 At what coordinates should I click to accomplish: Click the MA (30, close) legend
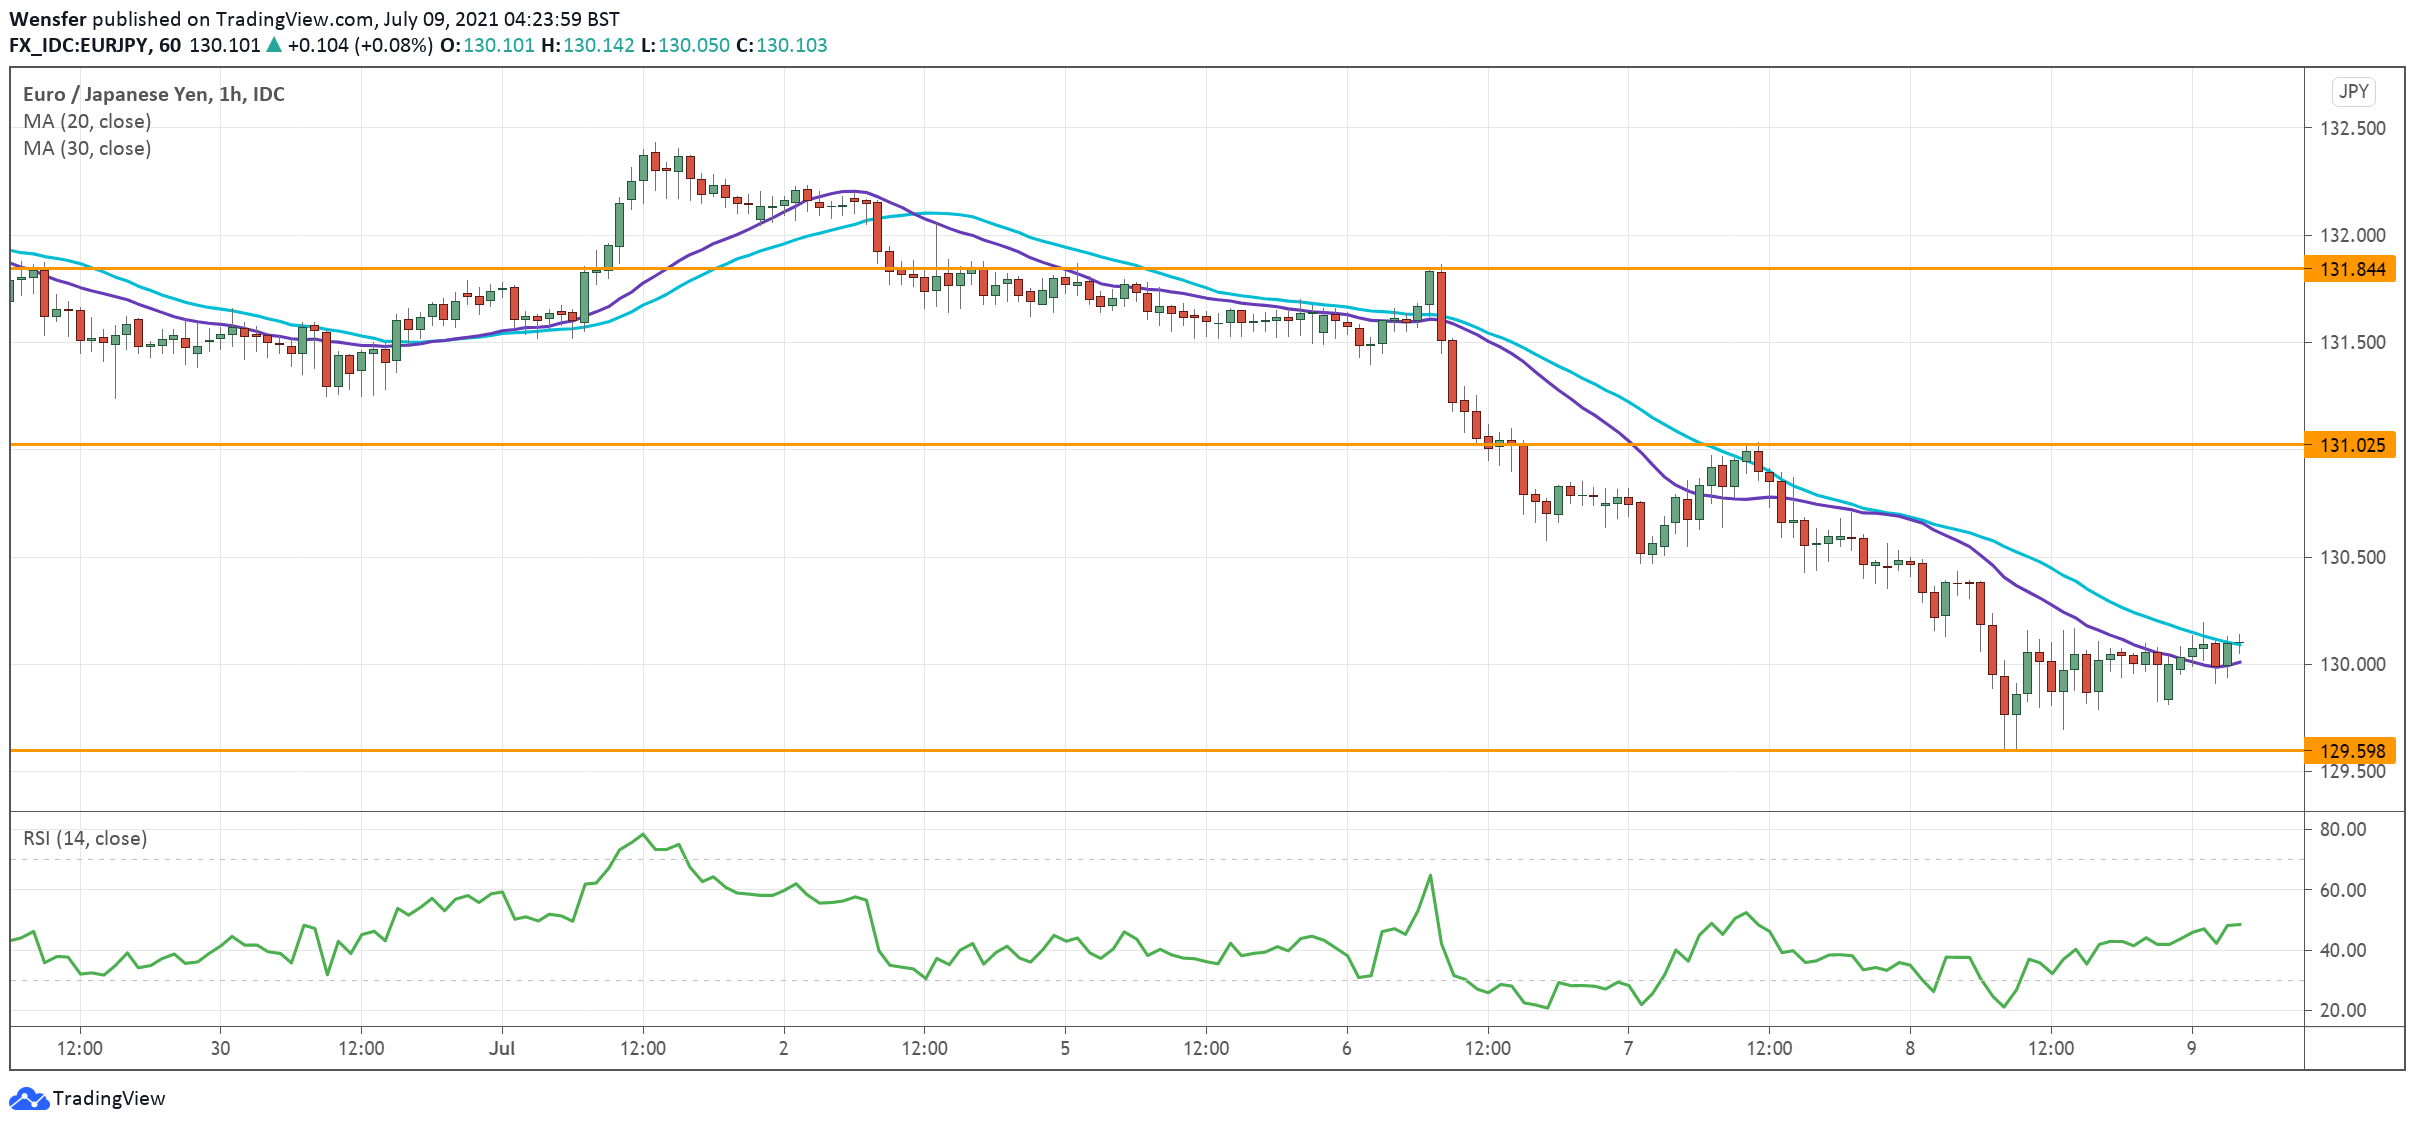(x=87, y=148)
